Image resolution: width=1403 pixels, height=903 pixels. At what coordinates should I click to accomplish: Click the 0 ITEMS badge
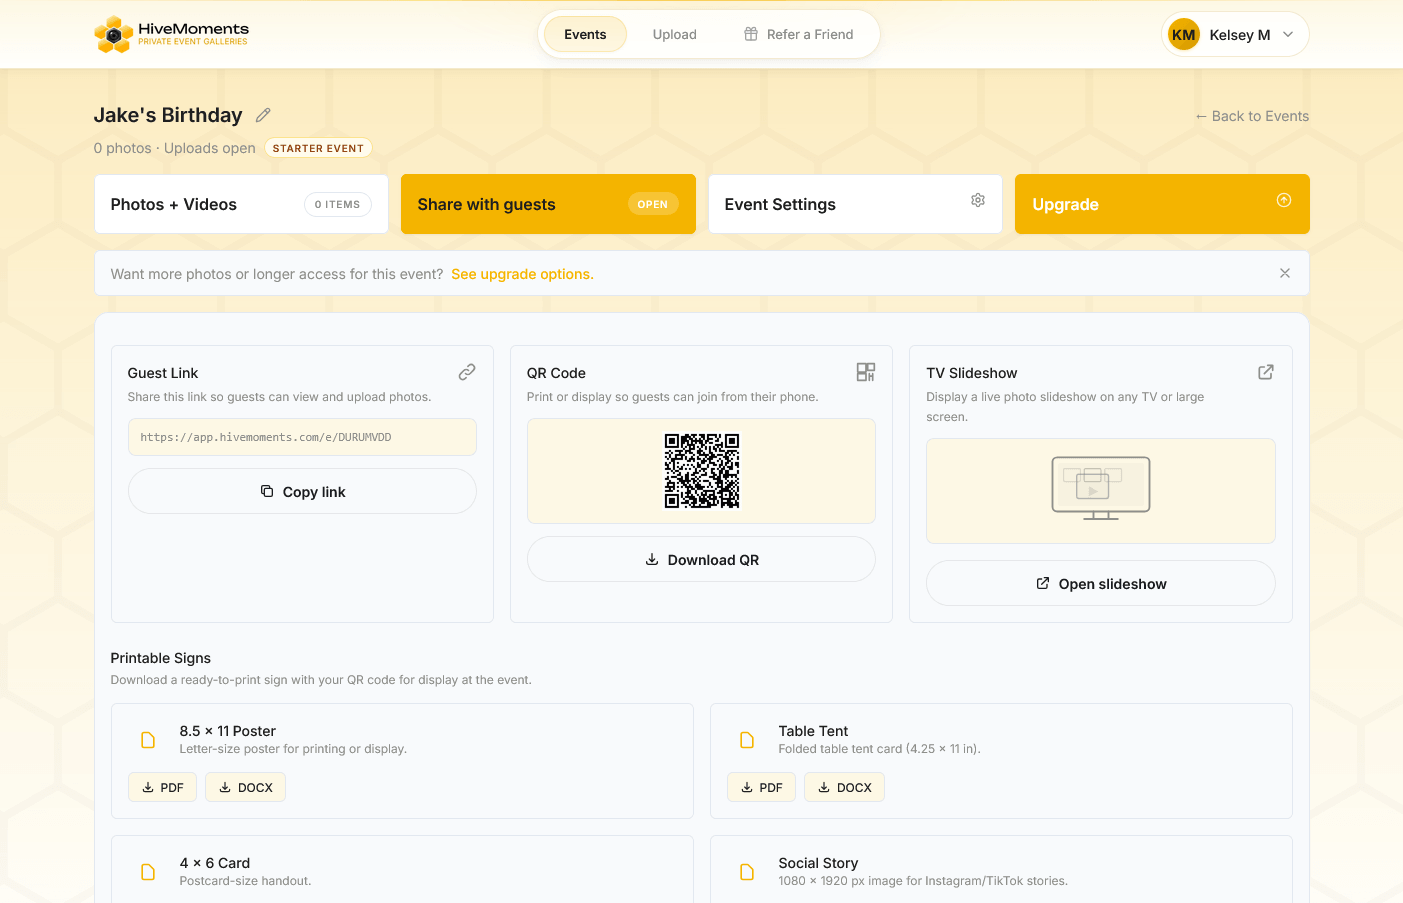tap(338, 204)
